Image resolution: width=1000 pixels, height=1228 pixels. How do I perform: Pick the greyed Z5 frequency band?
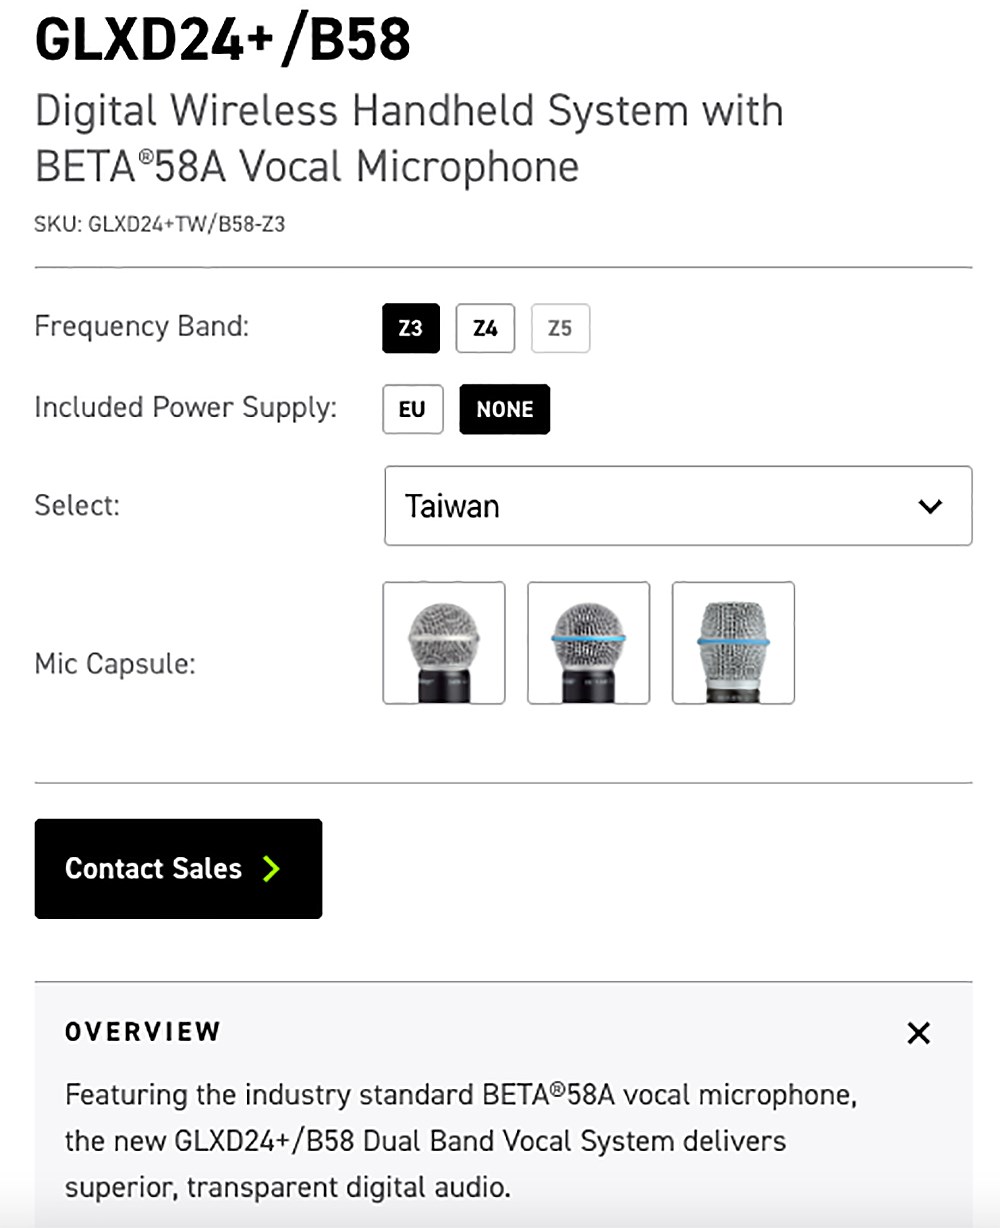coord(560,329)
